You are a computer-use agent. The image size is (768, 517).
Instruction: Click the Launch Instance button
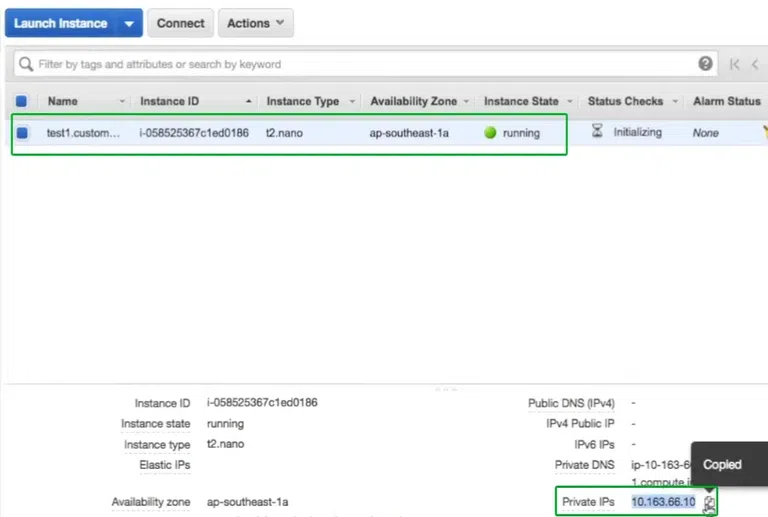(60, 23)
